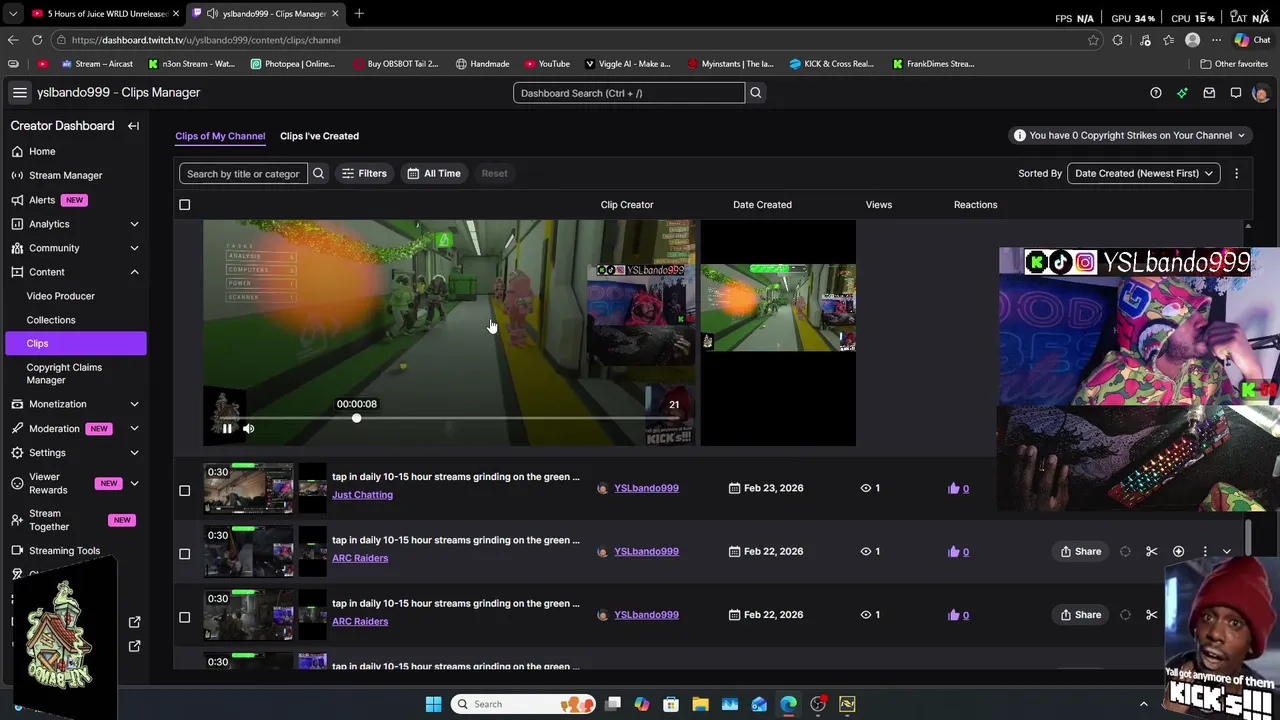Collapse the Creator Dashboard sidebar
This screenshot has height=720, width=1280.
click(133, 126)
